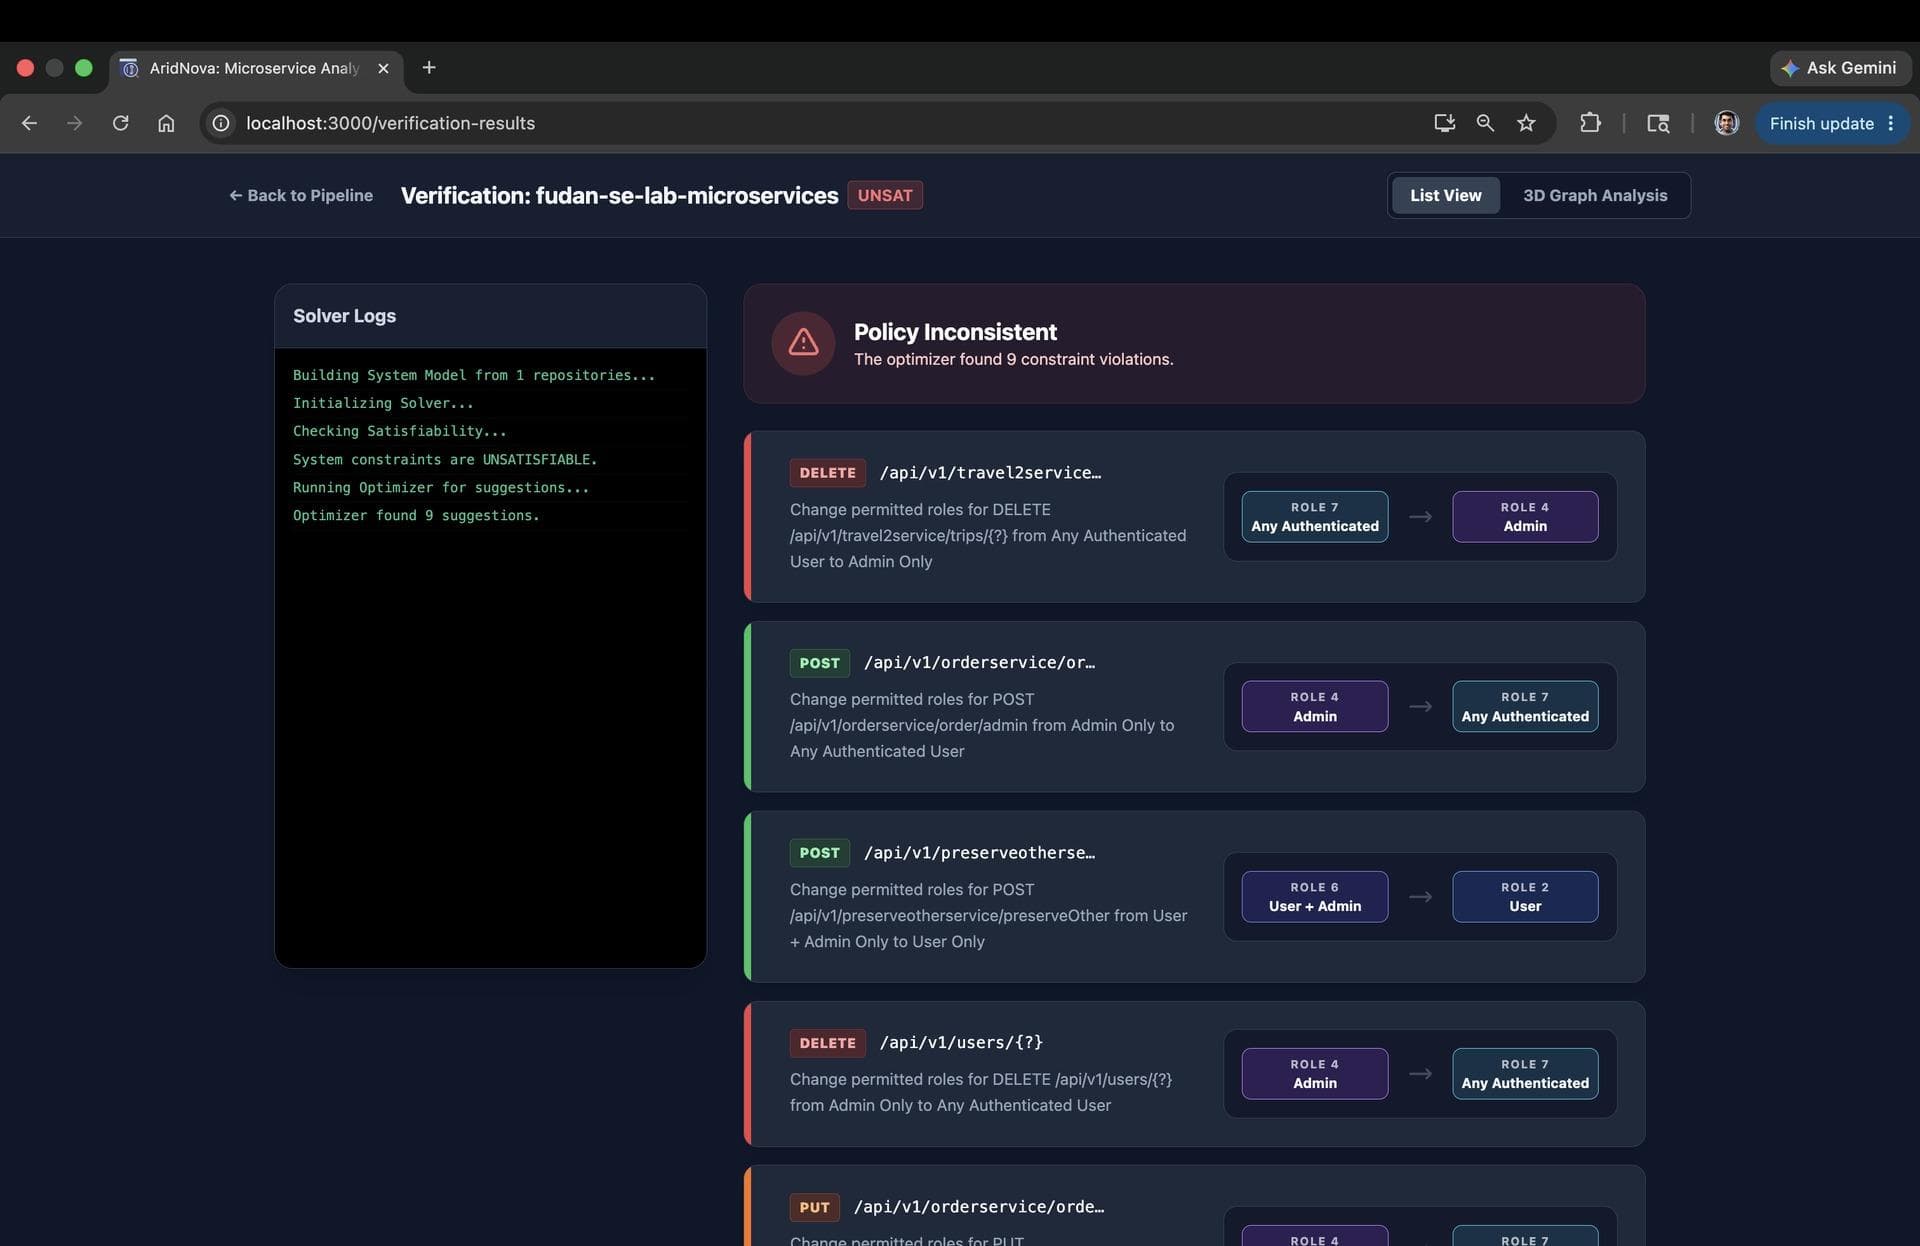This screenshot has width=1920, height=1246.
Task: Click DELETE badge for /api/v1/users
Action: [x=827, y=1043]
